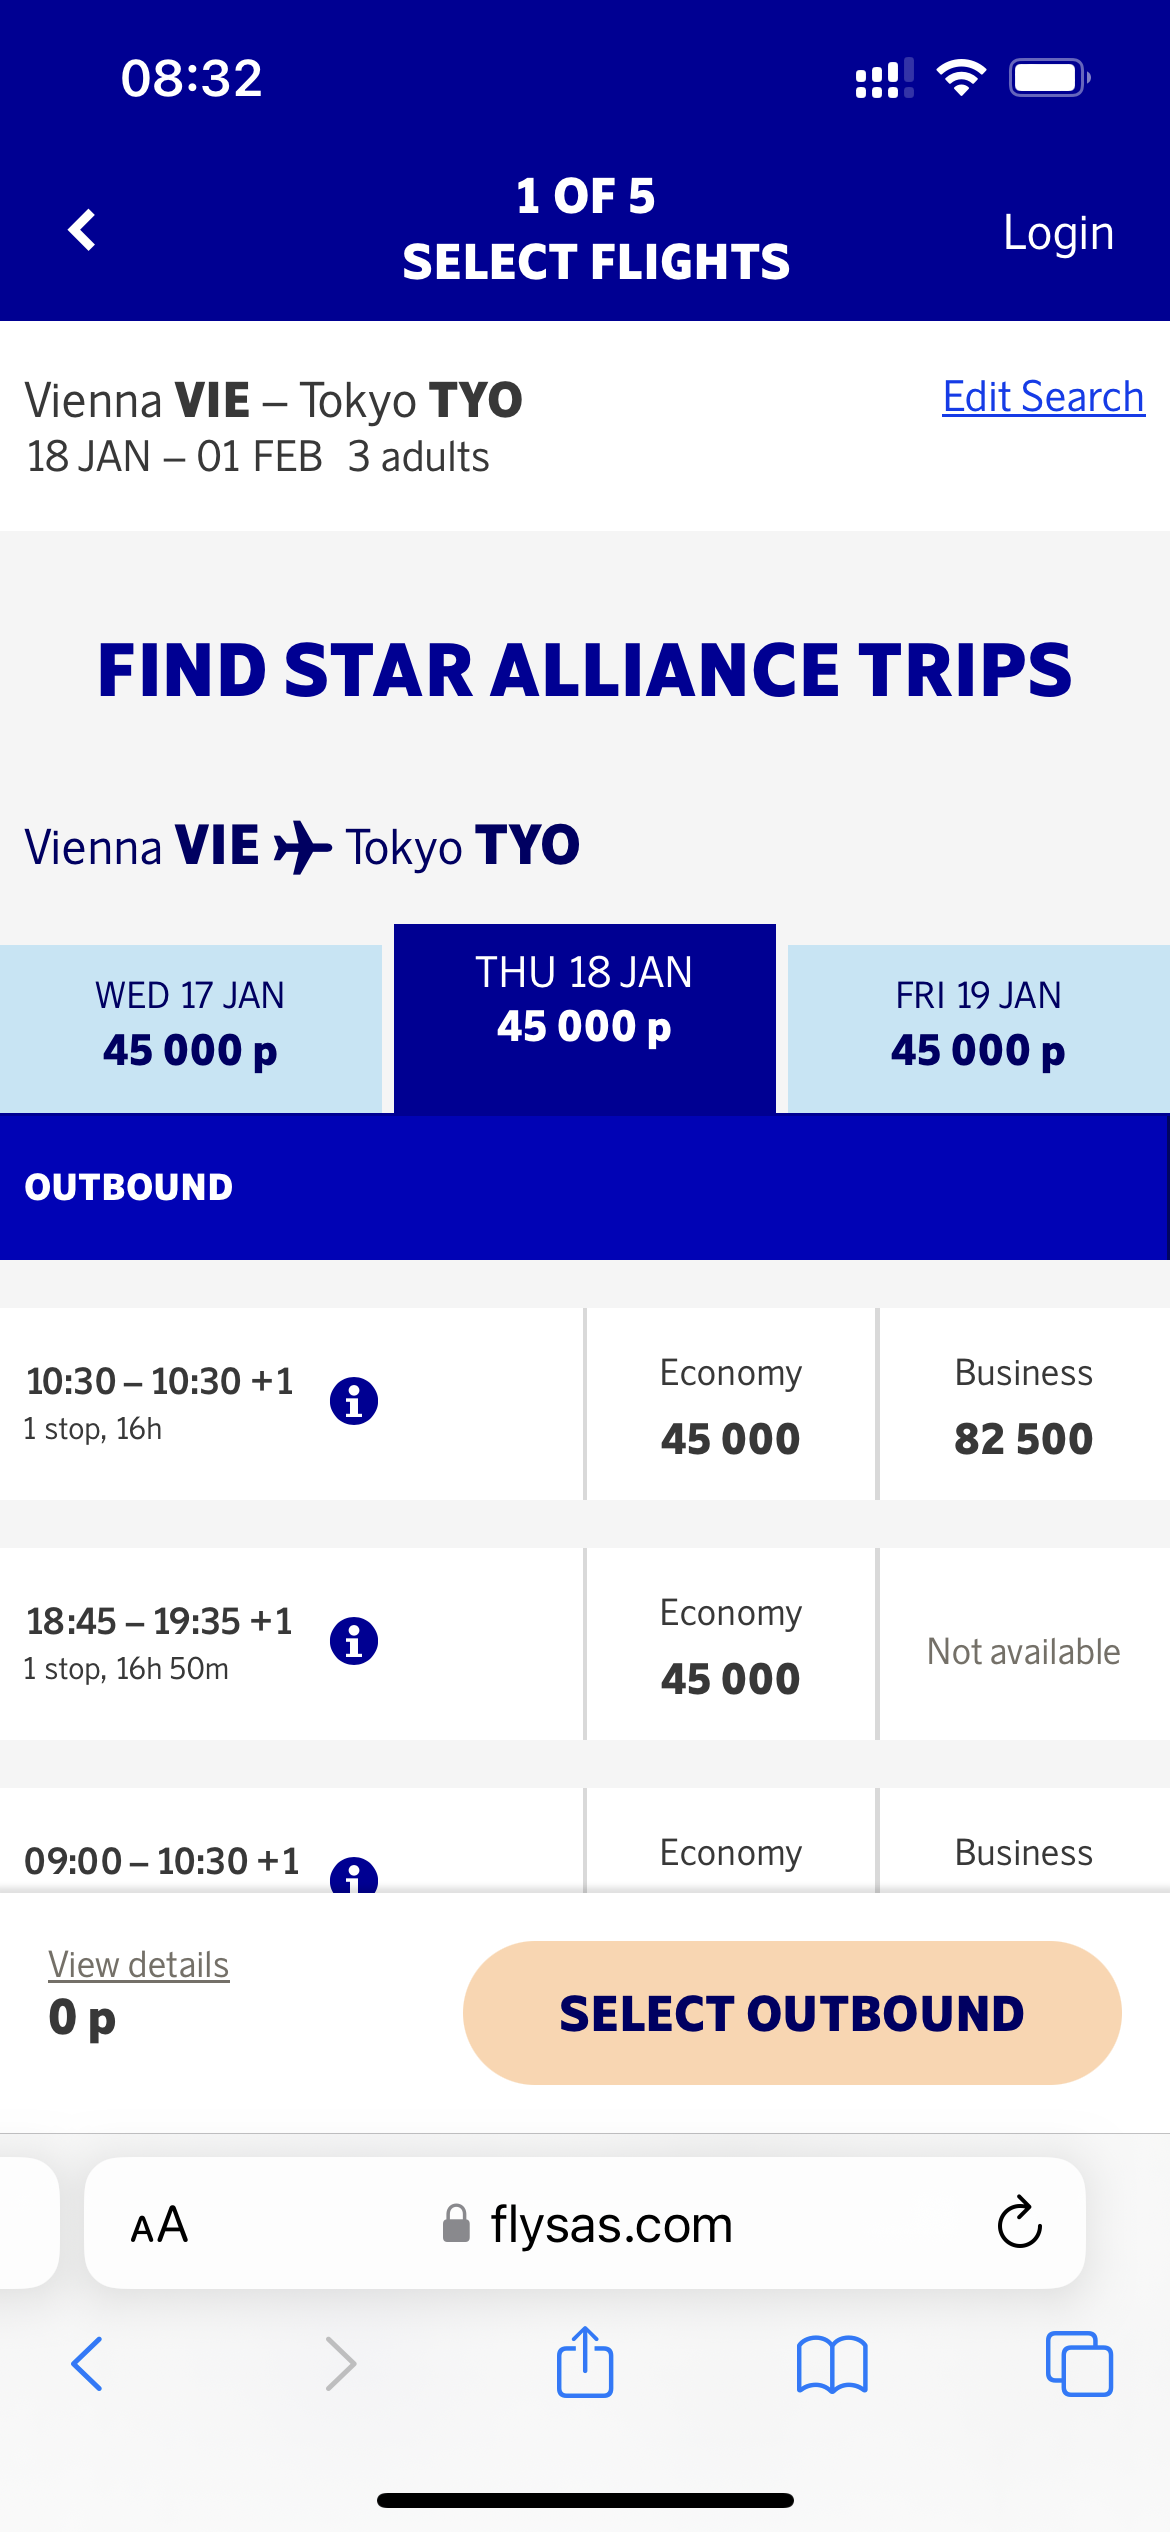This screenshot has height=2532, width=1170.
Task: Click the Edit Search link
Action: (x=1043, y=397)
